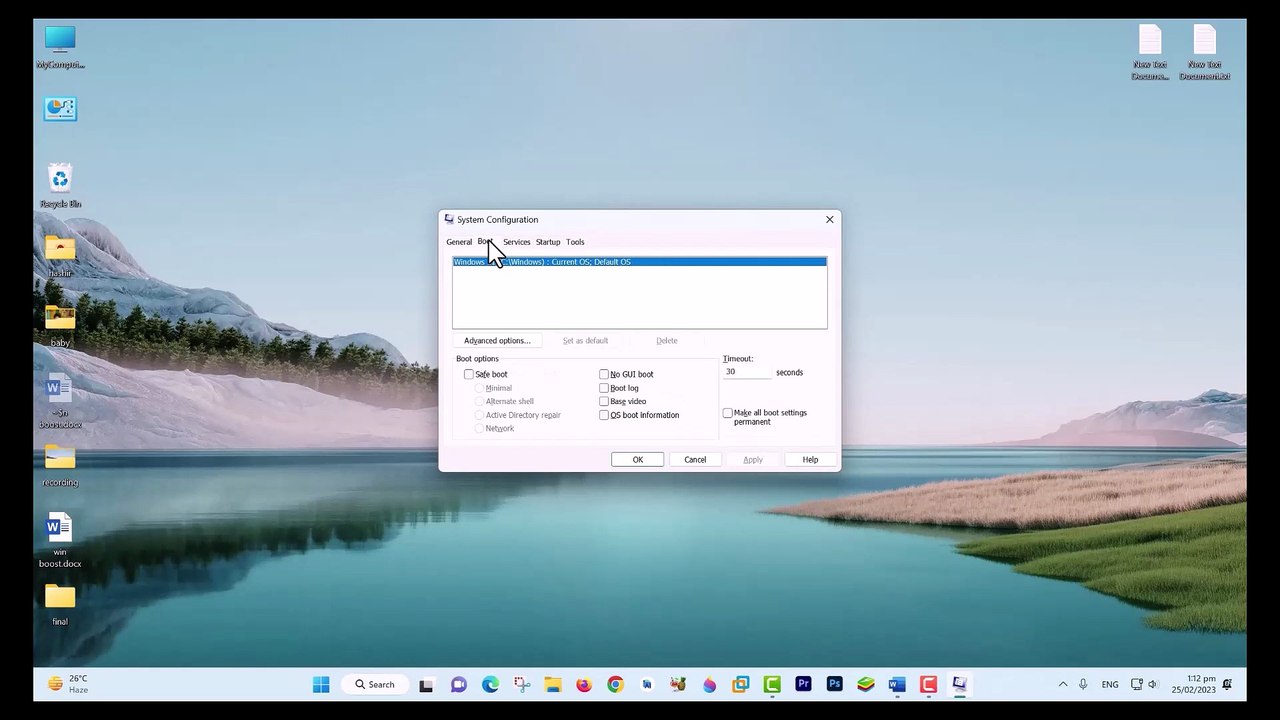Open File Explorer from the taskbar
Screen dimensions: 1280x720
click(553, 685)
